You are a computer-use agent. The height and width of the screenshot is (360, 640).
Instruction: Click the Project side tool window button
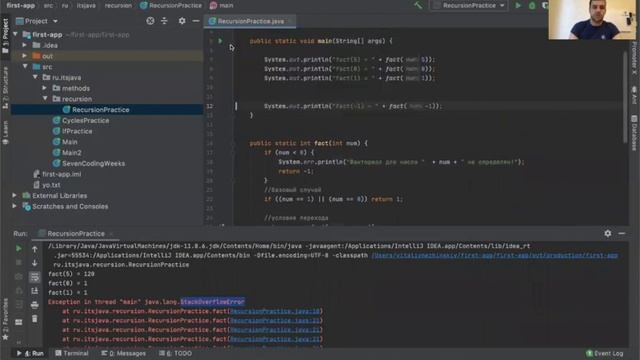5,36
